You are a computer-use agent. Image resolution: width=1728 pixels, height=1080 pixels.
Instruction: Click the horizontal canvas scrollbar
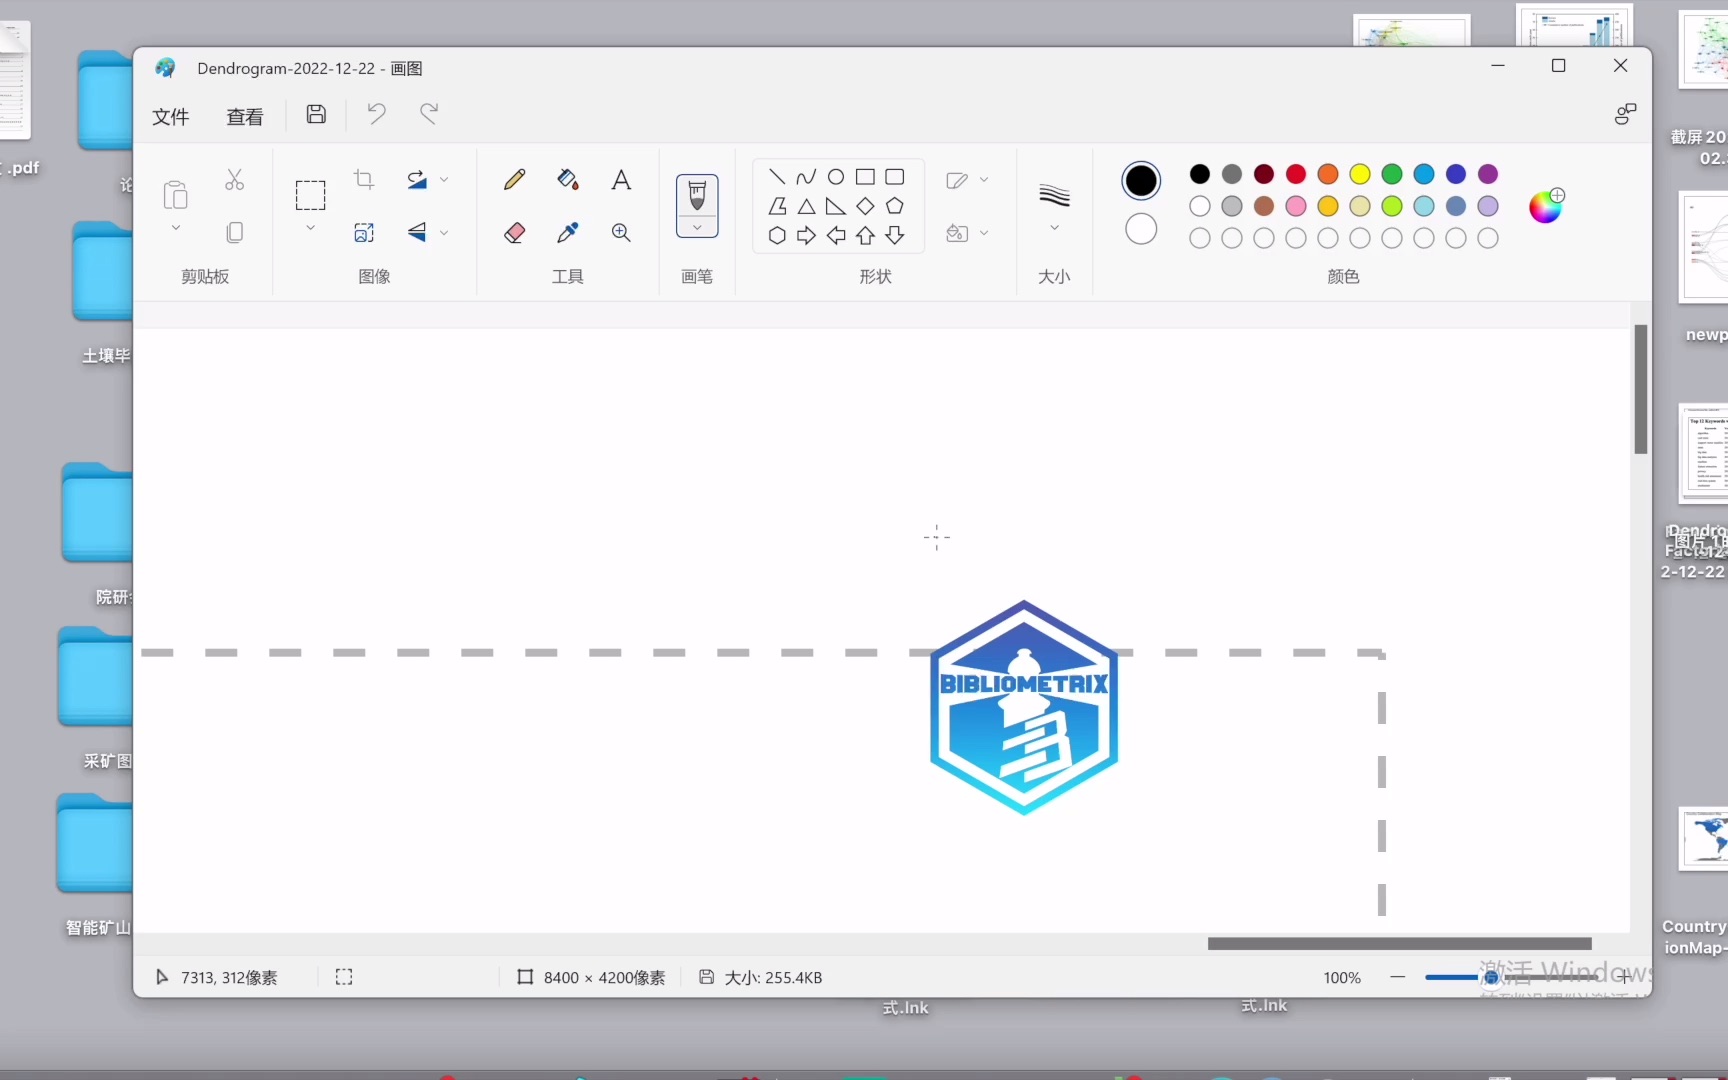point(1399,944)
